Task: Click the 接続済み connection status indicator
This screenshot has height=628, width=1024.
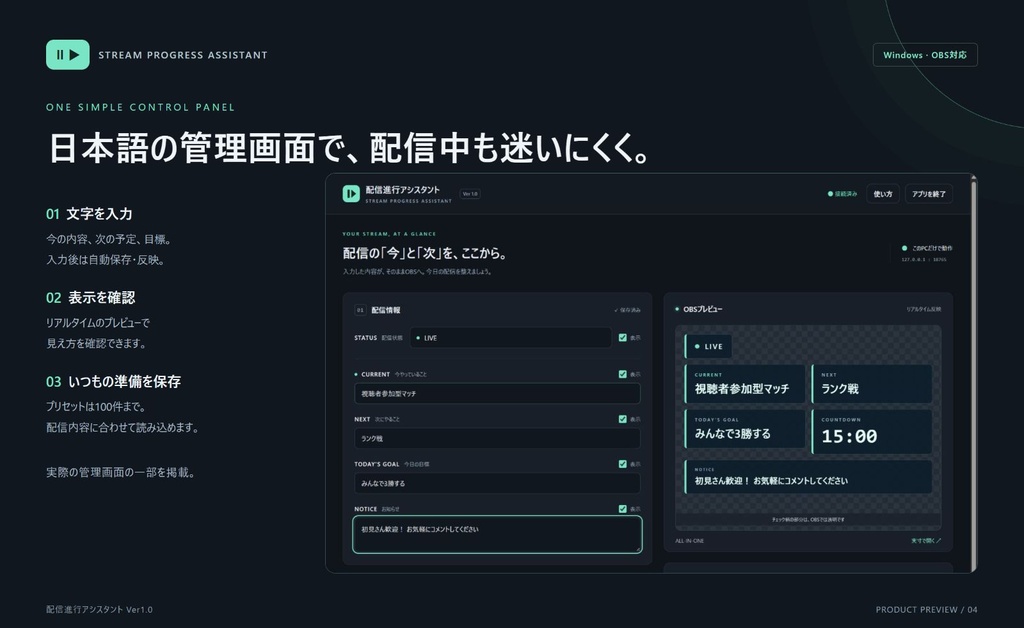Action: [x=842, y=194]
